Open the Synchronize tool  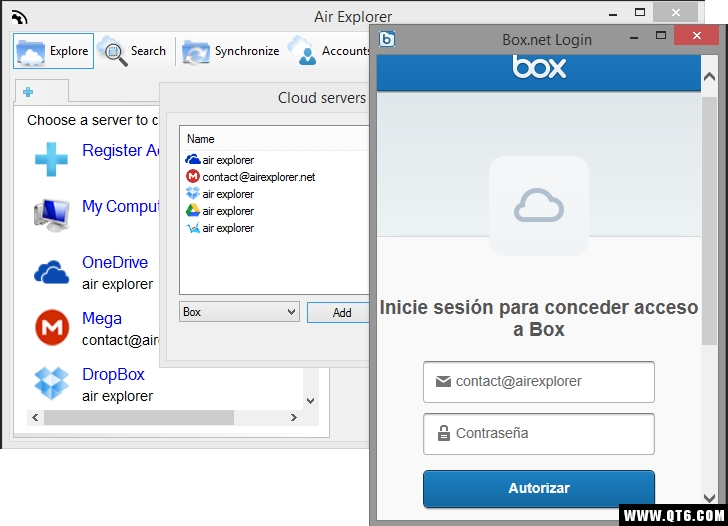(x=231, y=51)
